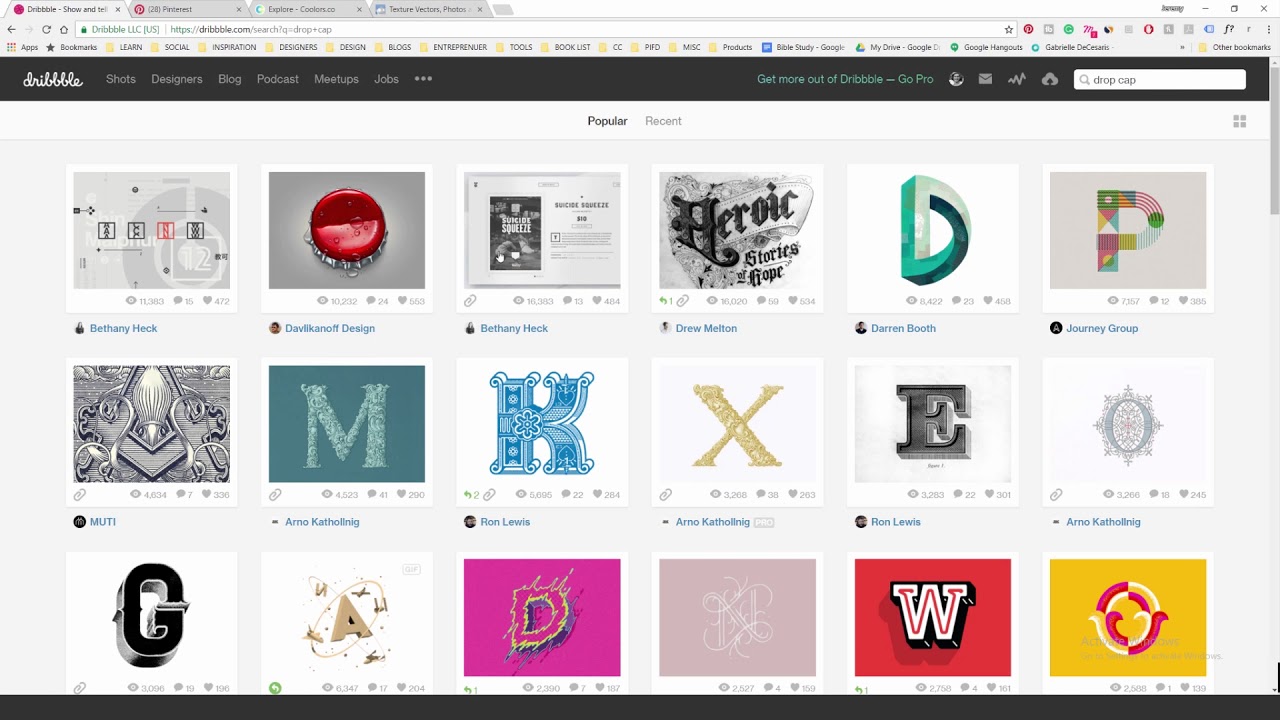This screenshot has height=720, width=1280.
Task: Open MUTI designer profile
Action: [x=103, y=522]
